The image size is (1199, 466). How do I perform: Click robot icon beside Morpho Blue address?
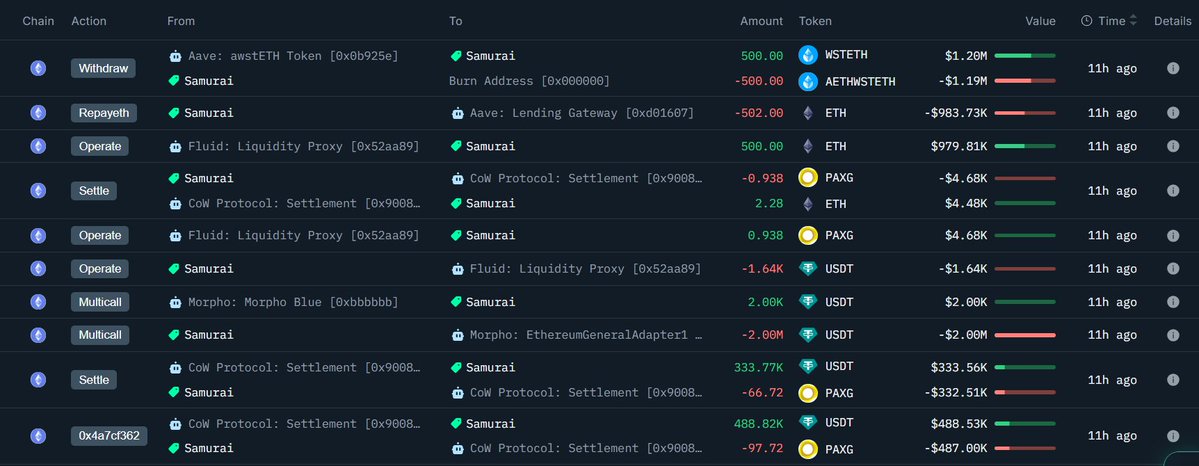click(176, 302)
